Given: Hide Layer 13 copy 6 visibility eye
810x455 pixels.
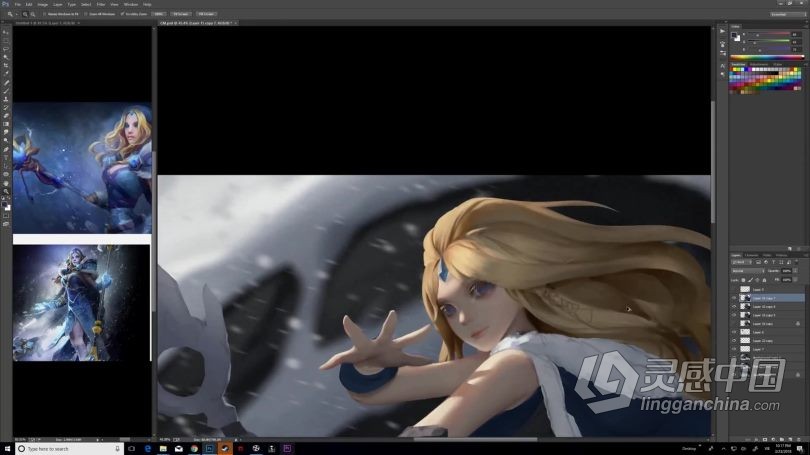Looking at the screenshot, I should (x=734, y=306).
